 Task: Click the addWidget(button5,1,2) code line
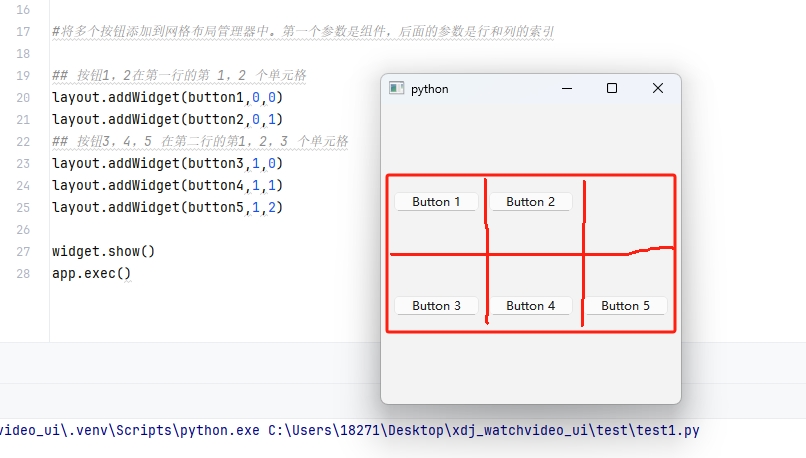[167, 207]
